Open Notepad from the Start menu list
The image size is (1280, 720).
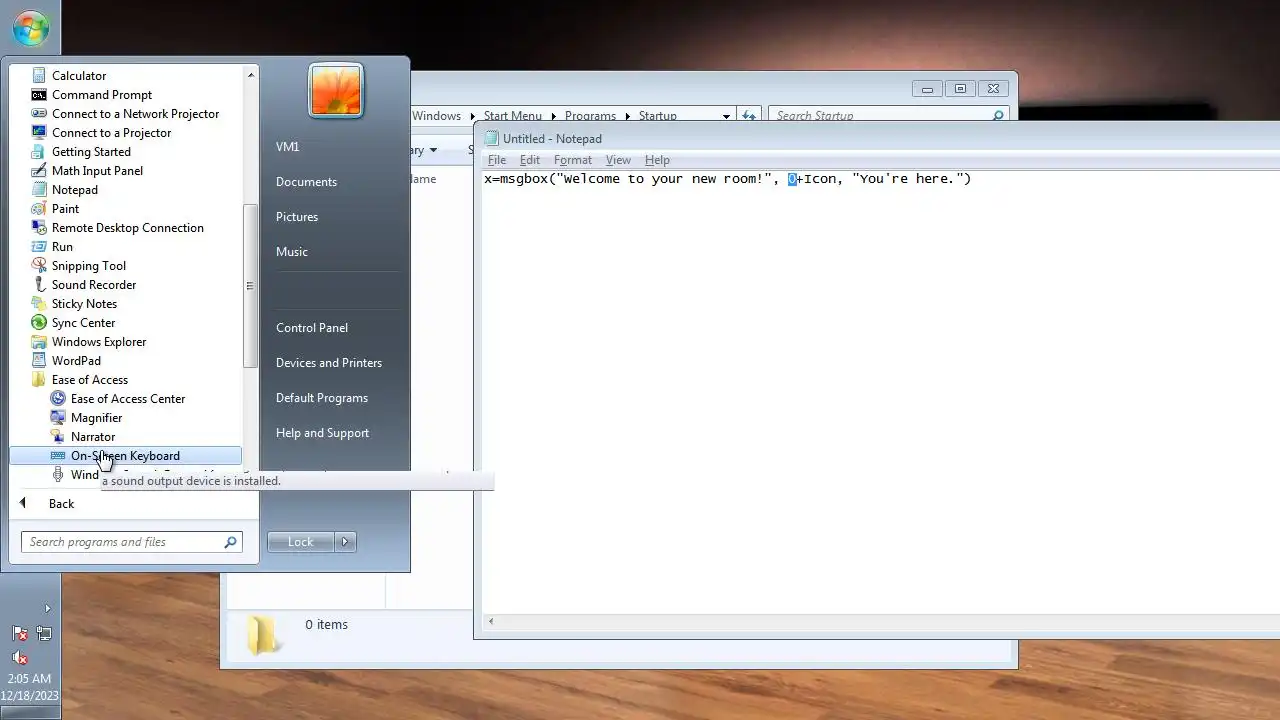(x=75, y=190)
